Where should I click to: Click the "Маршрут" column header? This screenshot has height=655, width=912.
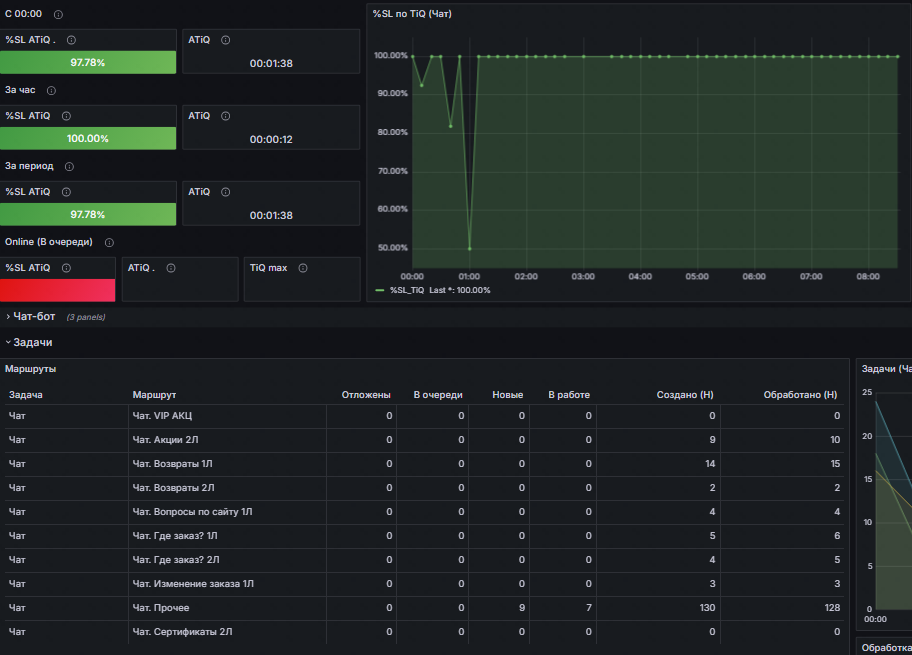[155, 395]
